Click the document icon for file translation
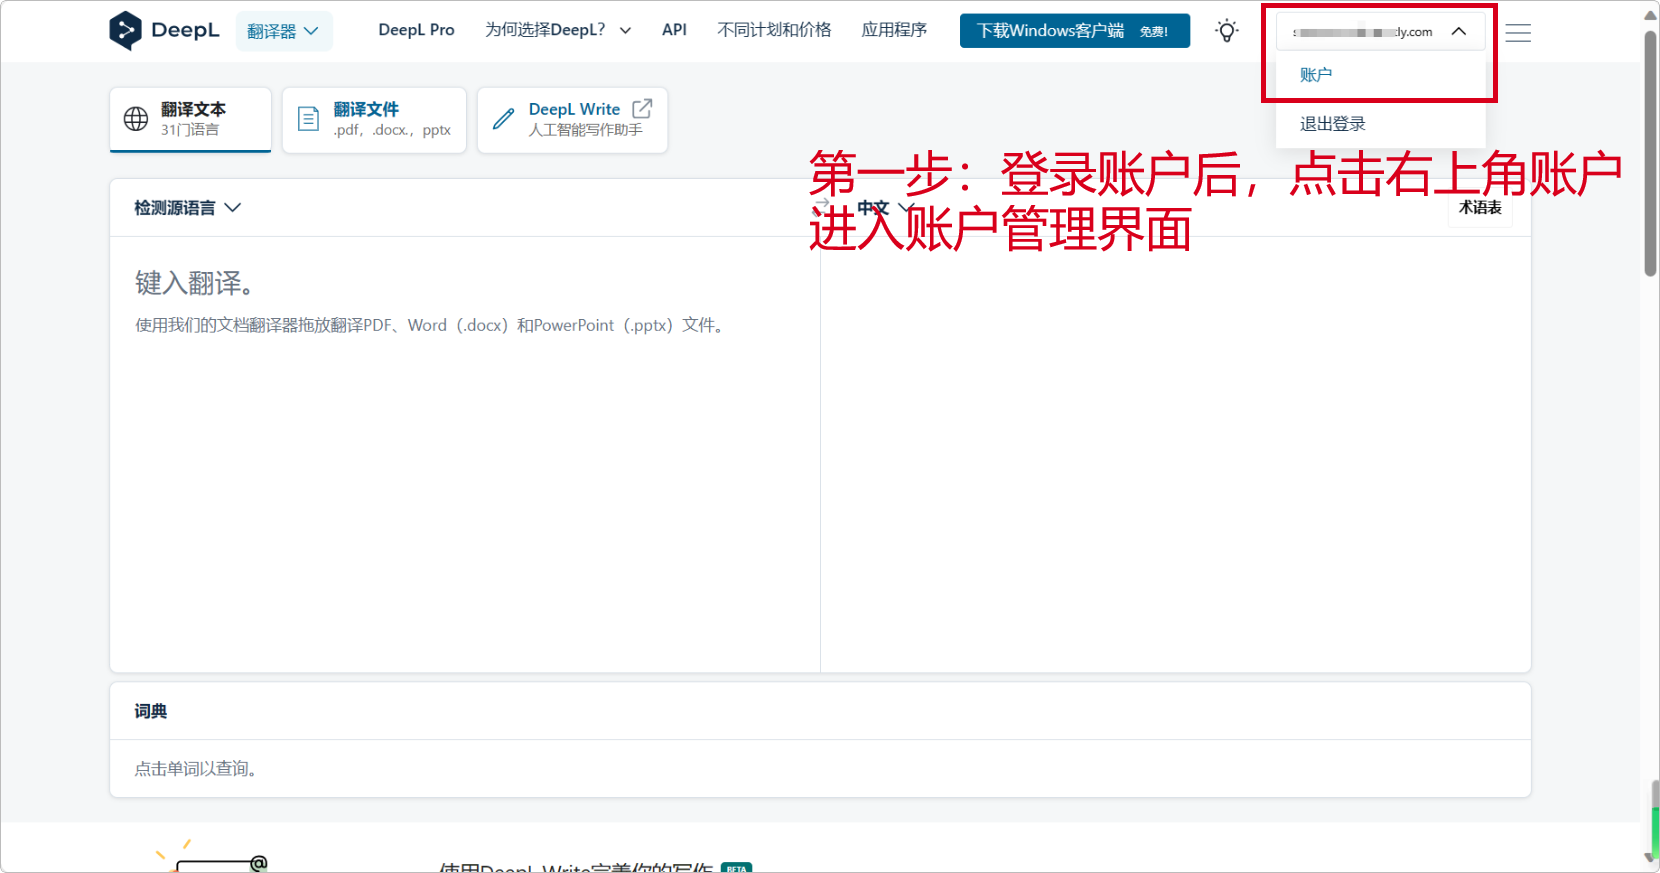Image resolution: width=1660 pixels, height=873 pixels. [309, 119]
